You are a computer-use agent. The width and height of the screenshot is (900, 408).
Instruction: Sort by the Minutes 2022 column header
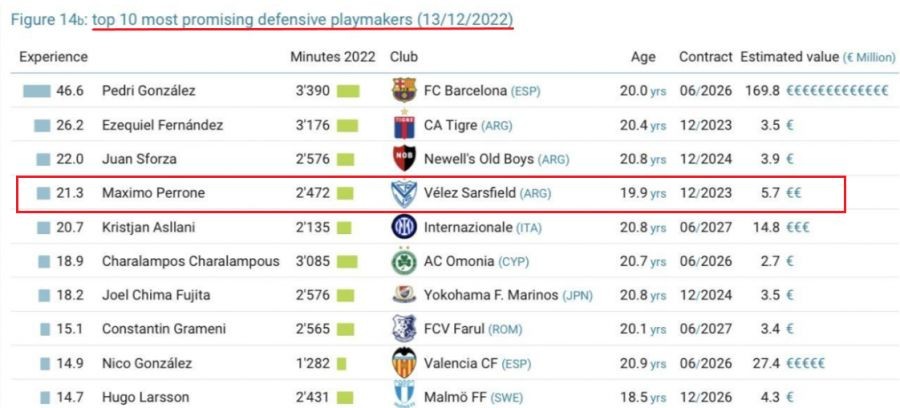click(x=332, y=57)
